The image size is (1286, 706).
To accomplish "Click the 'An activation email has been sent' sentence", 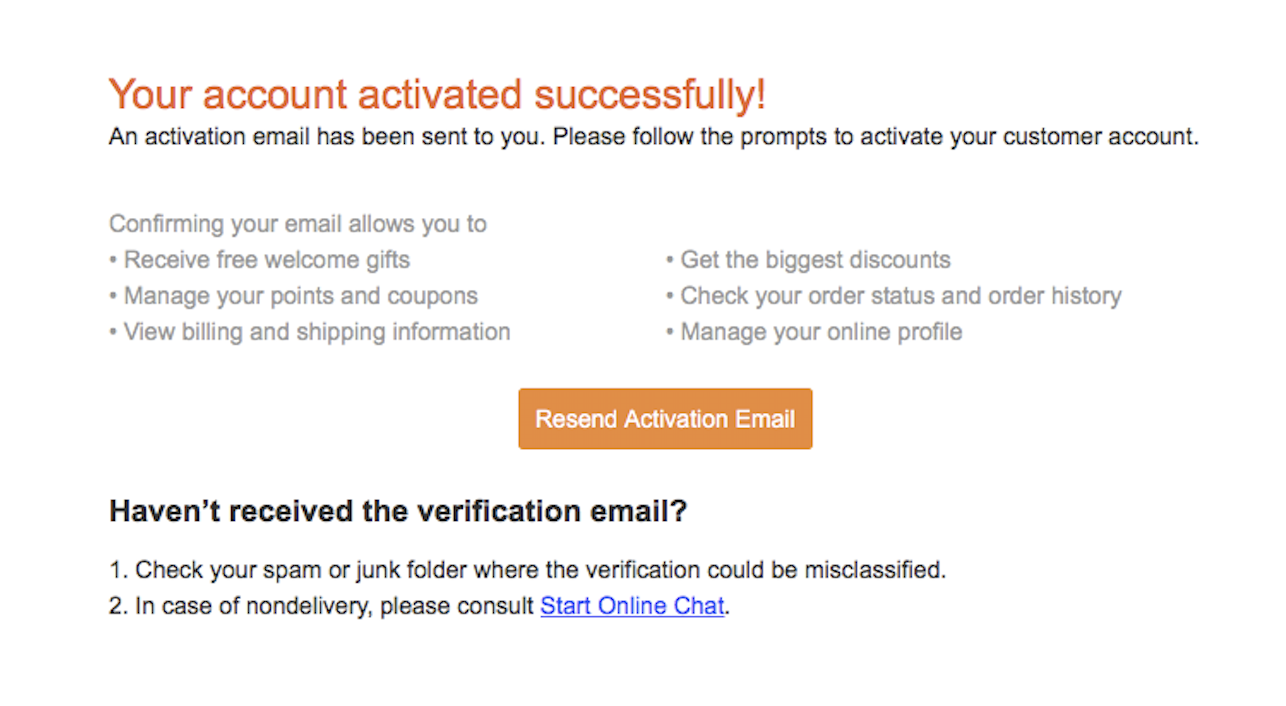I will [x=653, y=137].
